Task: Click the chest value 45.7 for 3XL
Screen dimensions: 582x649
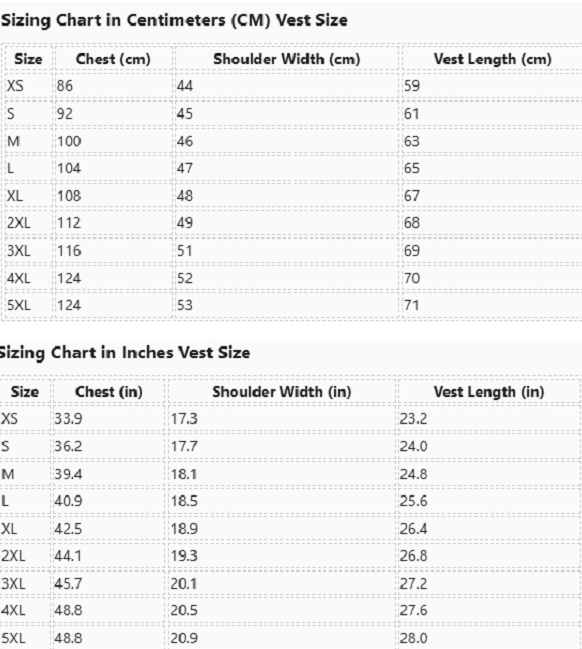Action: [68, 584]
